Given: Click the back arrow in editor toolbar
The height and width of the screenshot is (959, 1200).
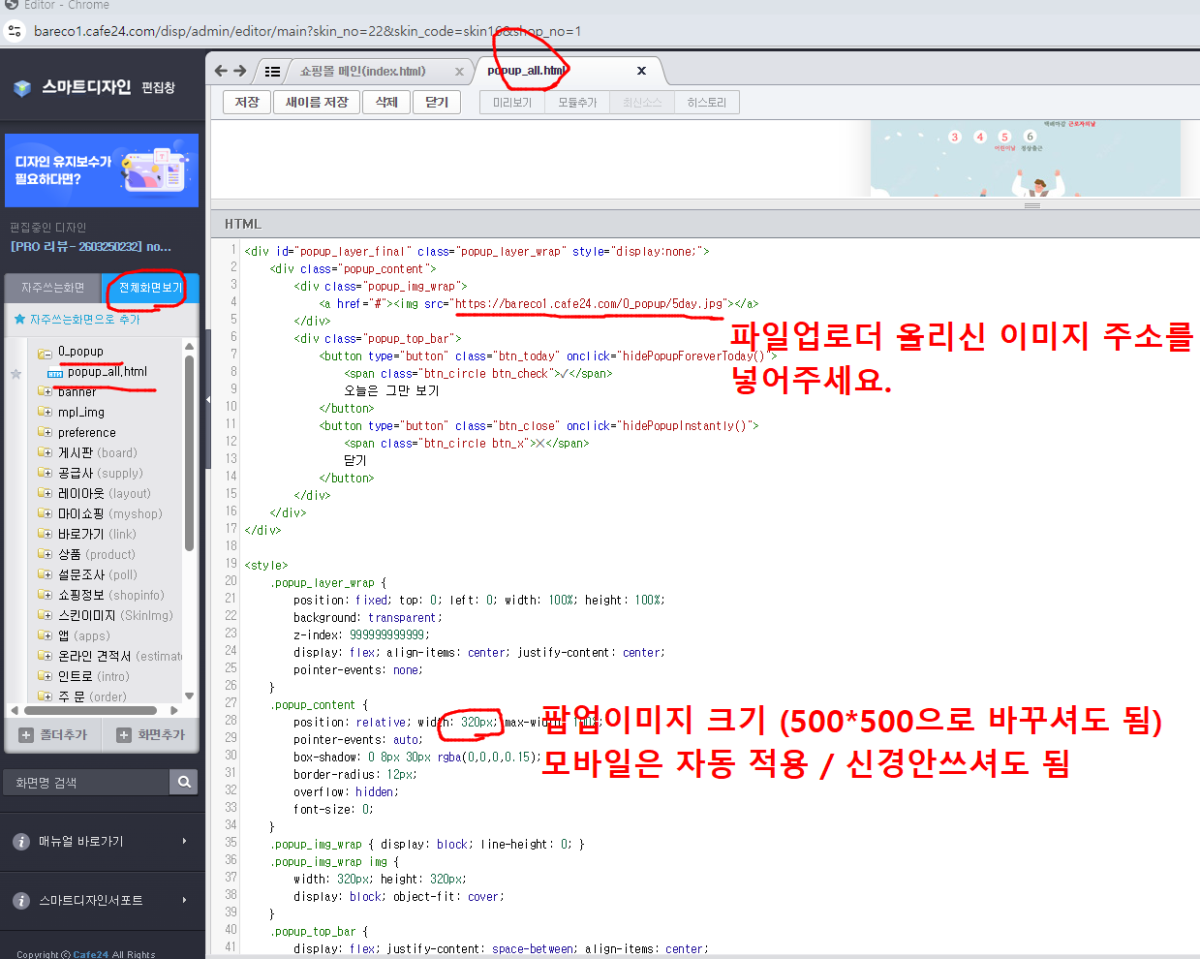Looking at the screenshot, I should (222, 71).
